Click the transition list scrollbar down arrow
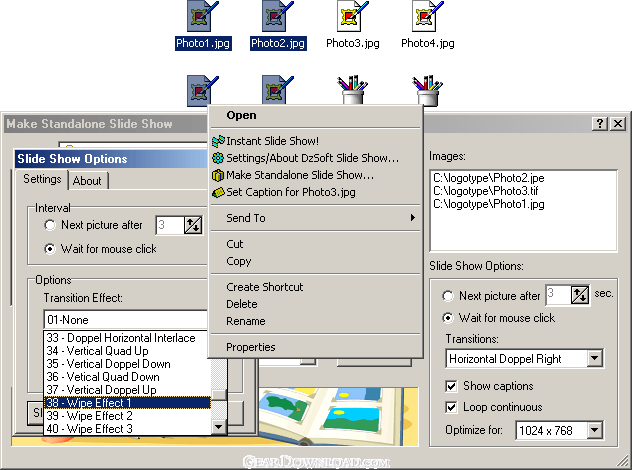 point(219,426)
